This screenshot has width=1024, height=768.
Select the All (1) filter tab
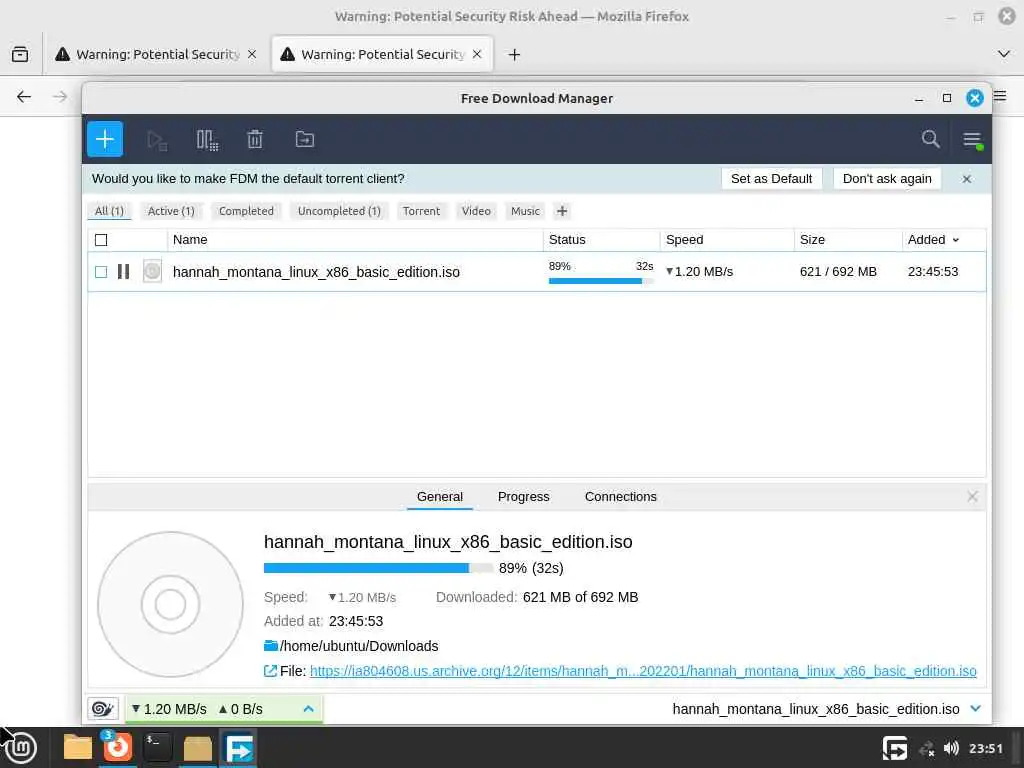coord(109,211)
